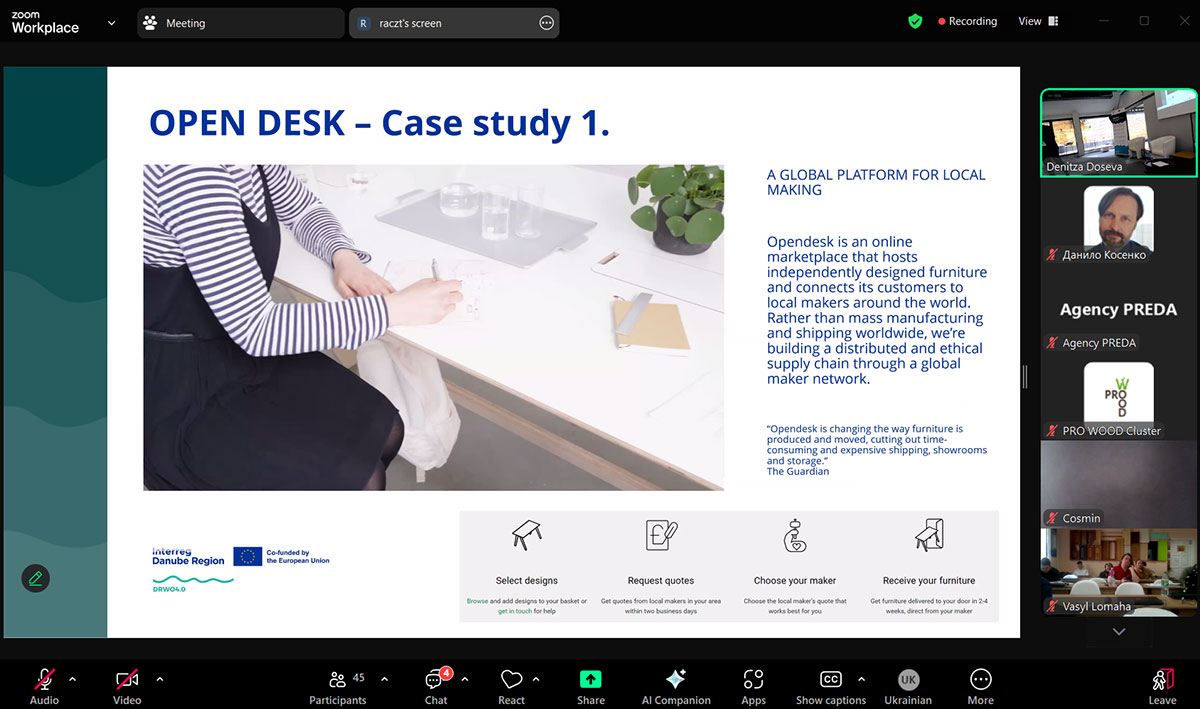Select Denitza Doseva's video thumbnail
Image resolution: width=1200 pixels, height=709 pixels.
[x=1119, y=132]
